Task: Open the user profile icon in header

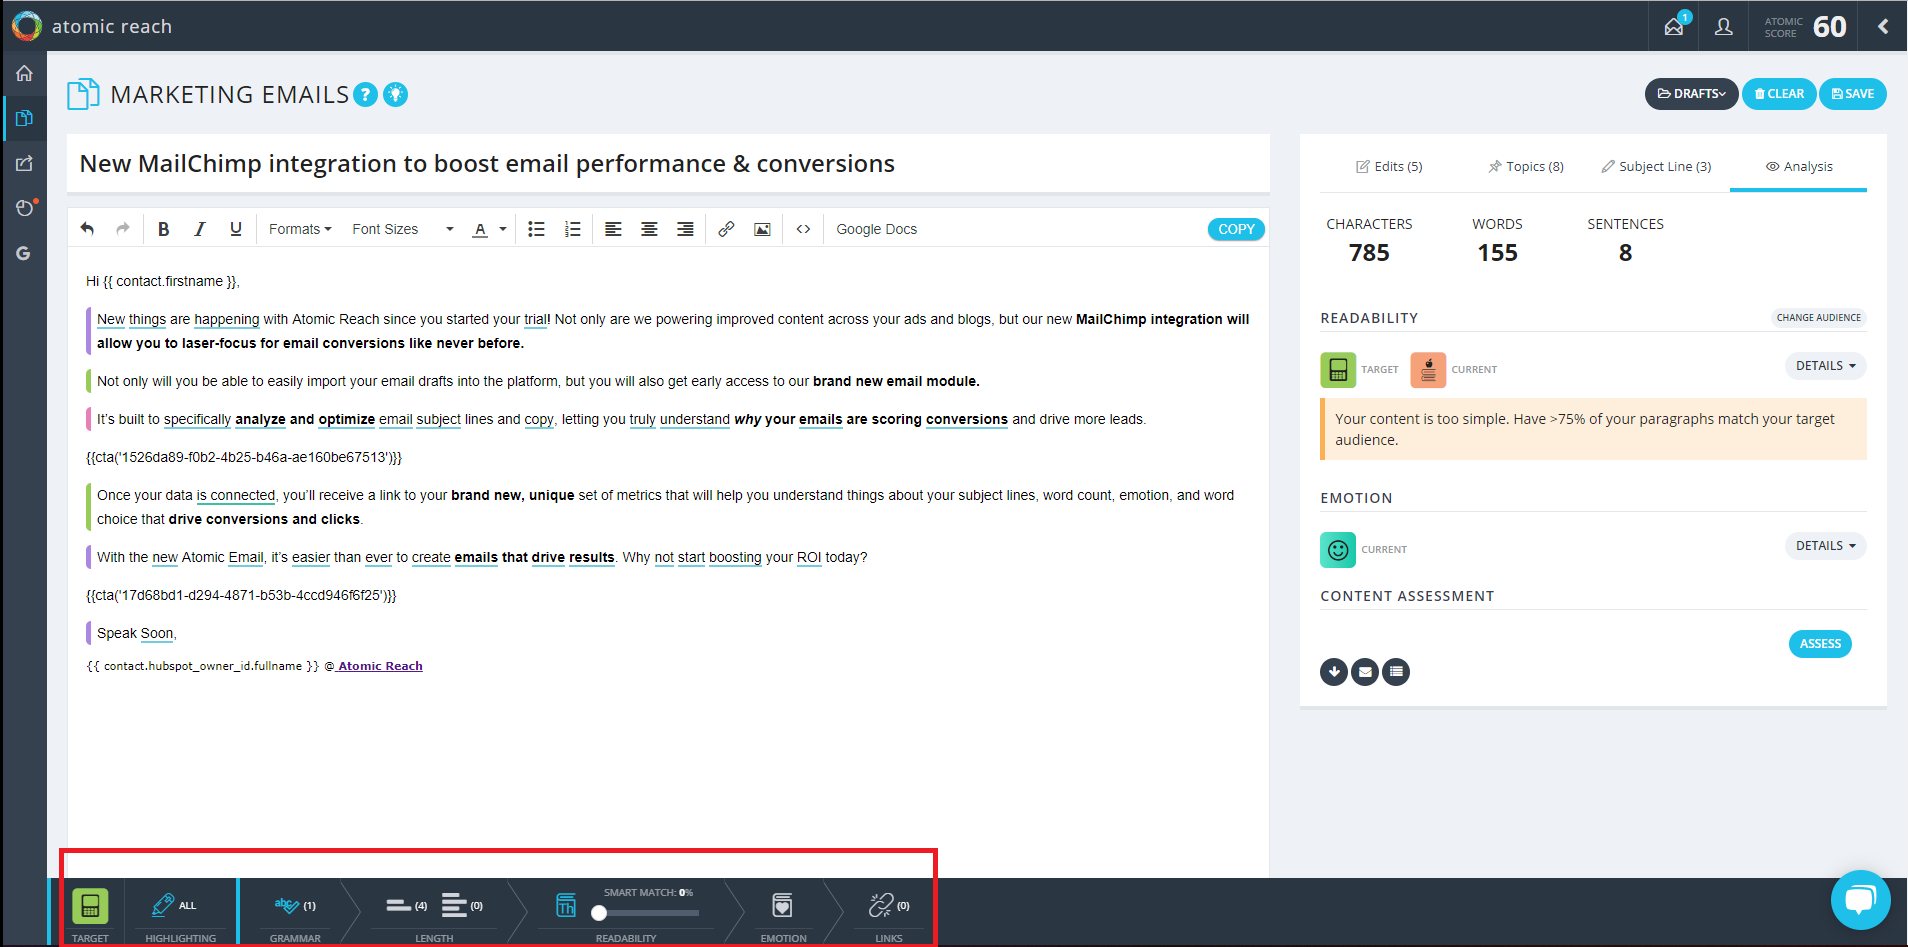Action: coord(1723,27)
